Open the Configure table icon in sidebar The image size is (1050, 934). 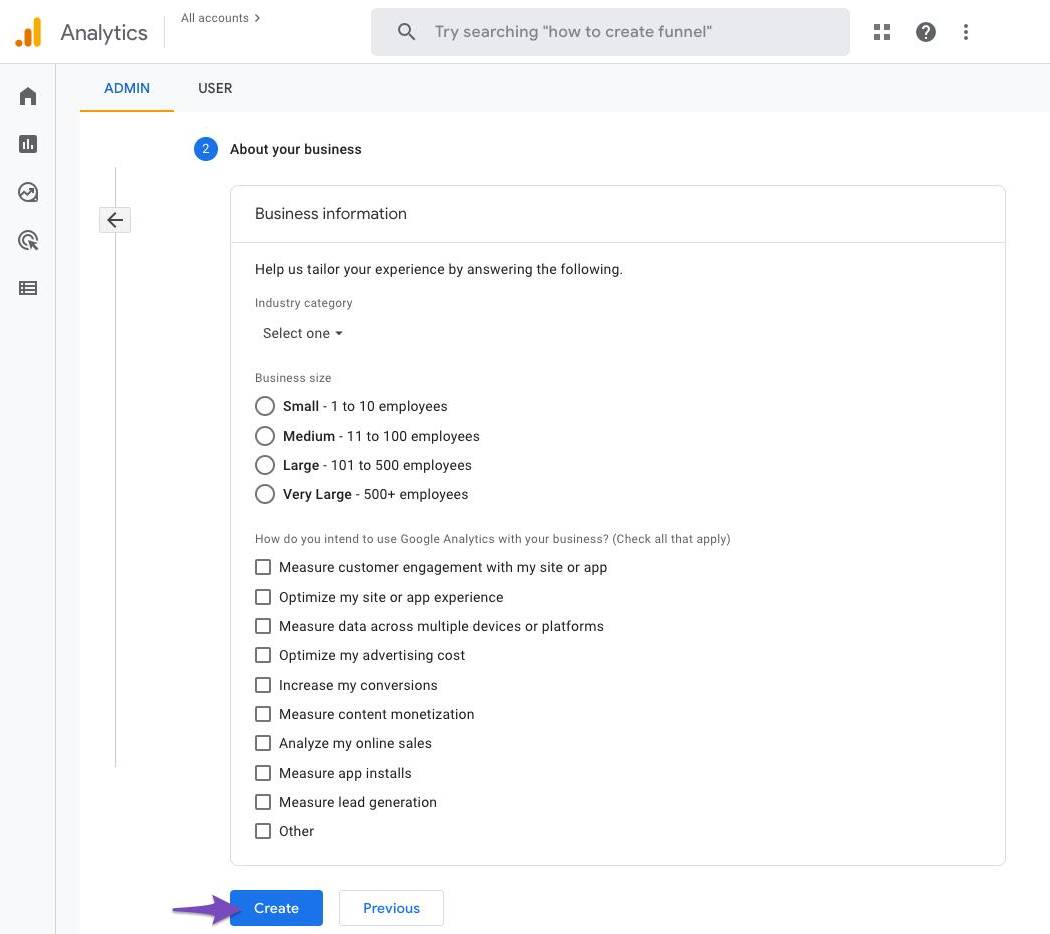28,288
